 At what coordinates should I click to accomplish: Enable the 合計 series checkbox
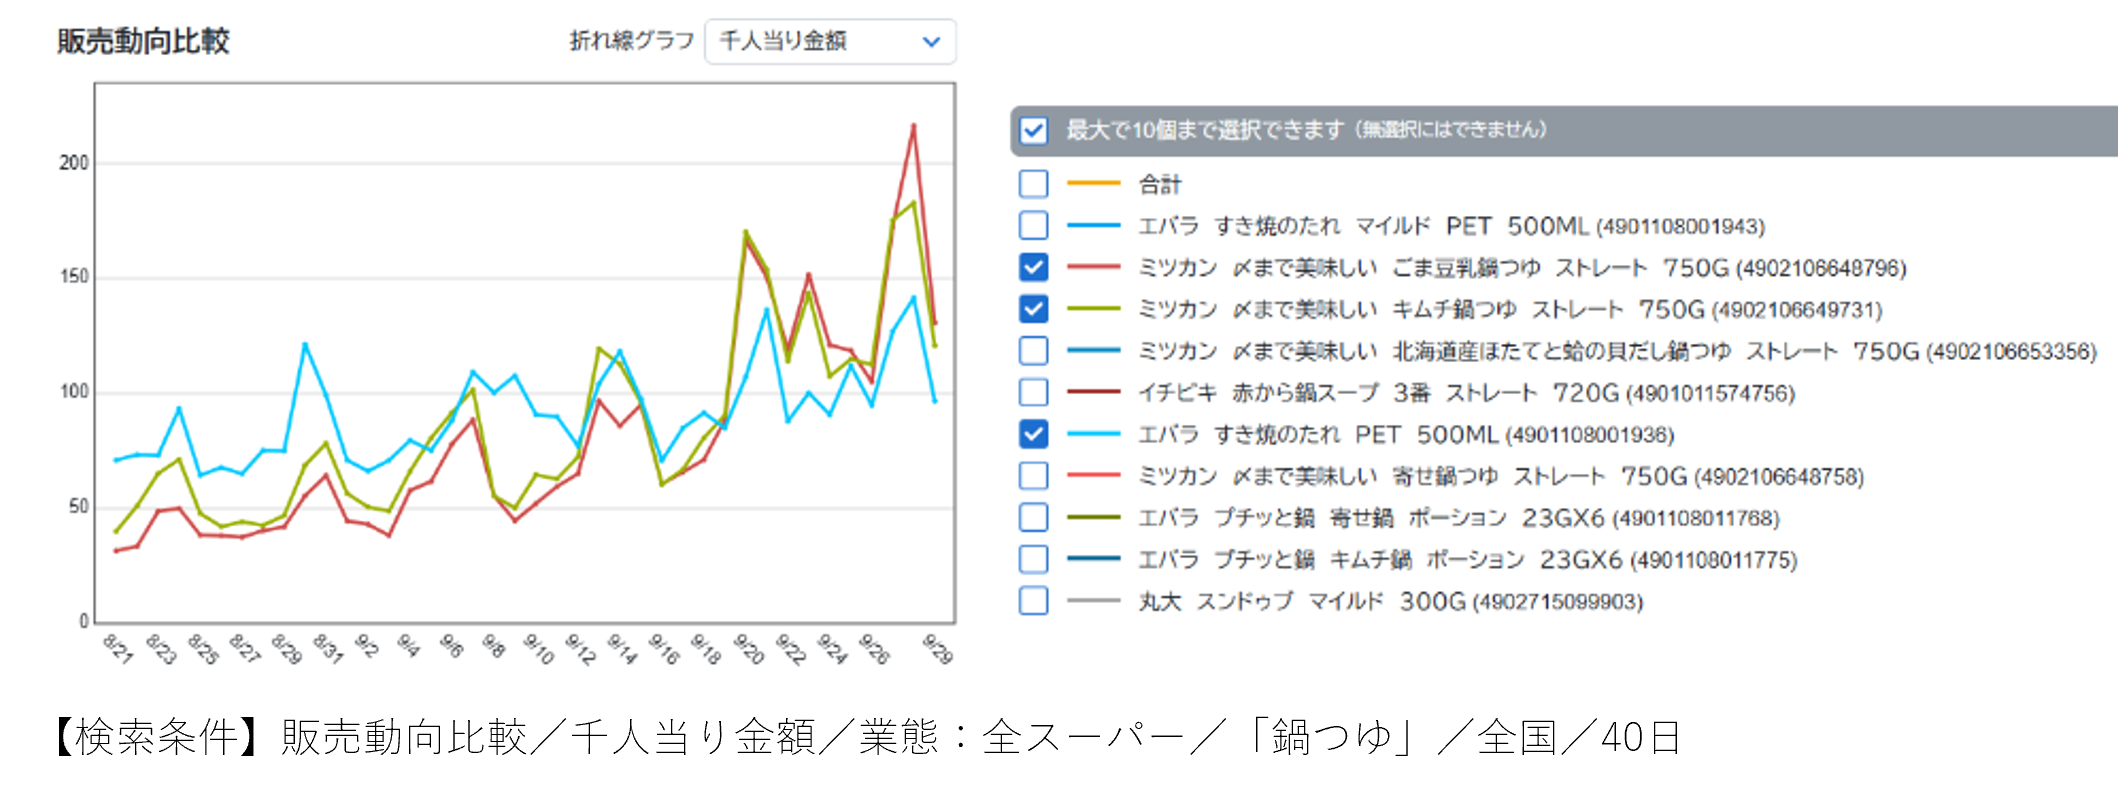1033,184
